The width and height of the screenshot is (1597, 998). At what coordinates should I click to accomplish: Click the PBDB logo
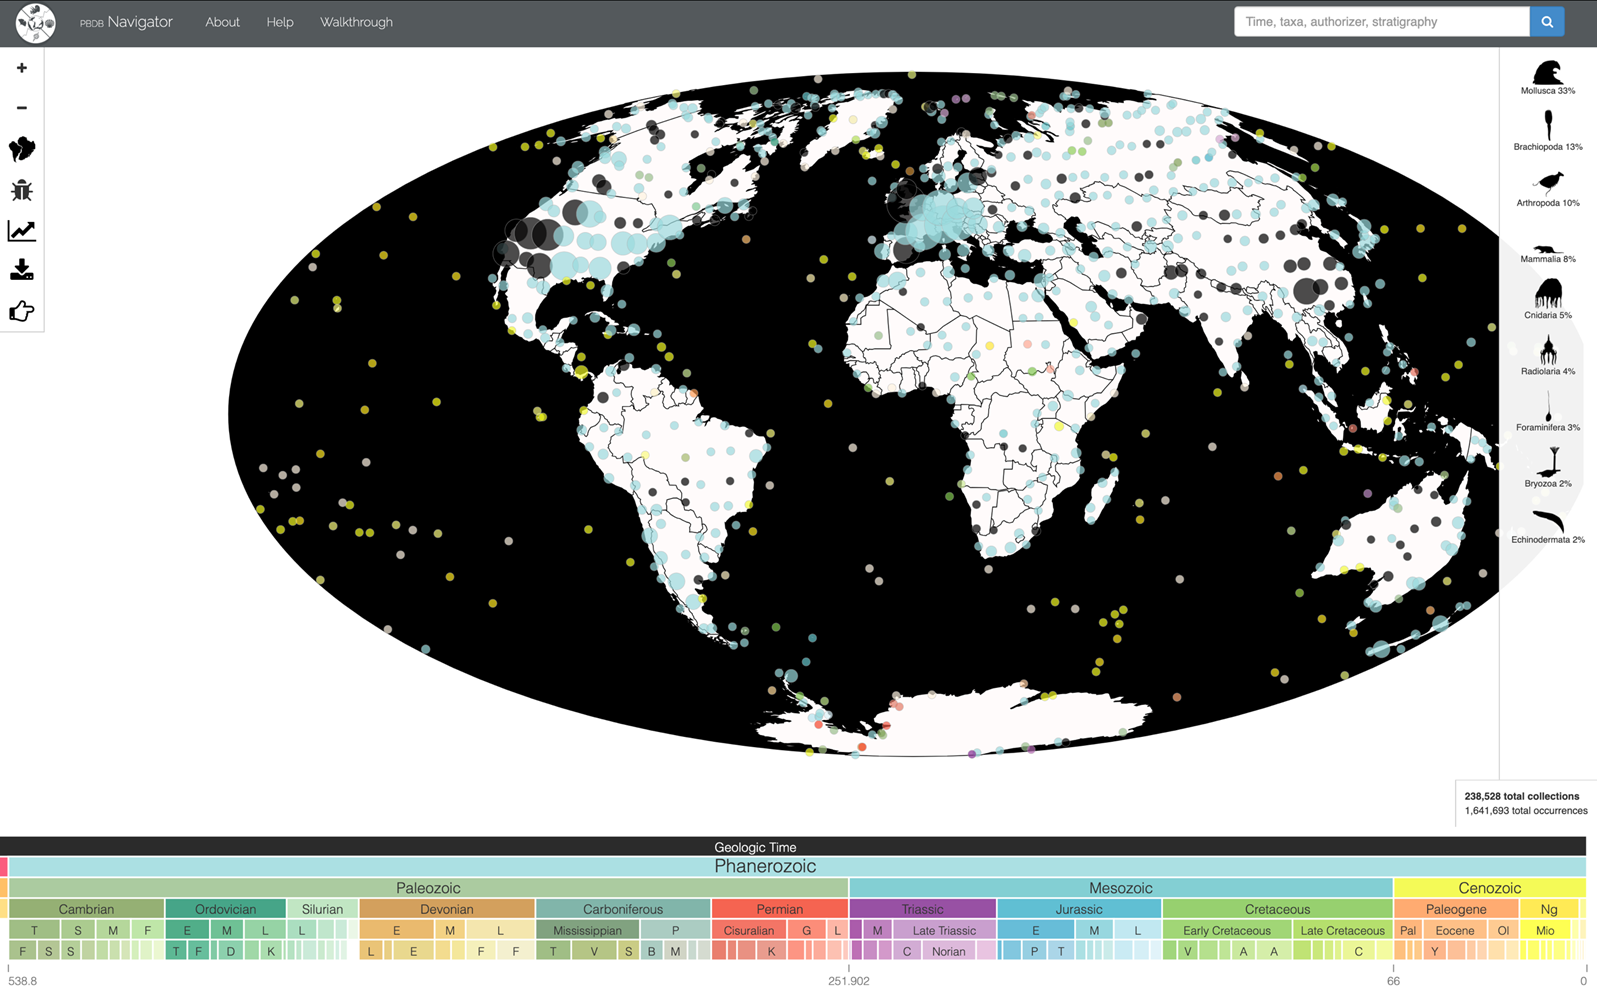(x=35, y=22)
